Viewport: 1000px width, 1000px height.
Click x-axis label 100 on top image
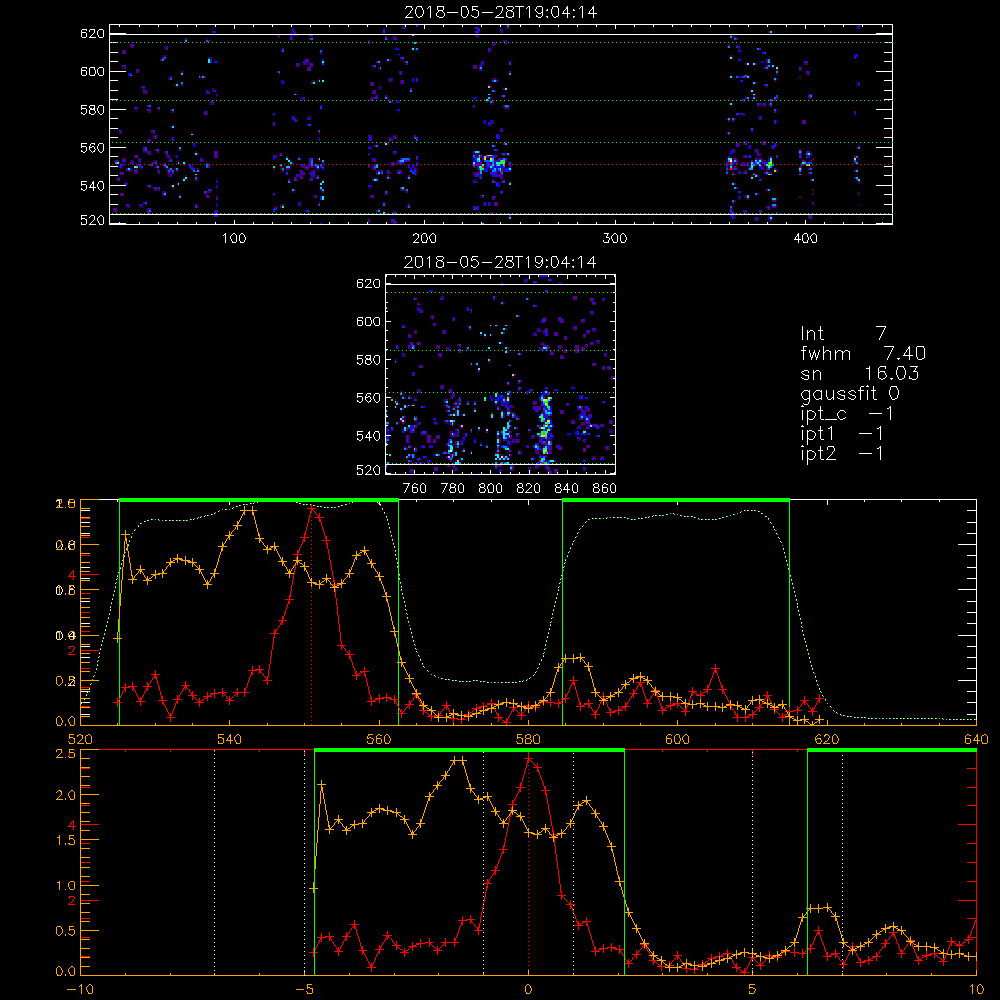[234, 239]
